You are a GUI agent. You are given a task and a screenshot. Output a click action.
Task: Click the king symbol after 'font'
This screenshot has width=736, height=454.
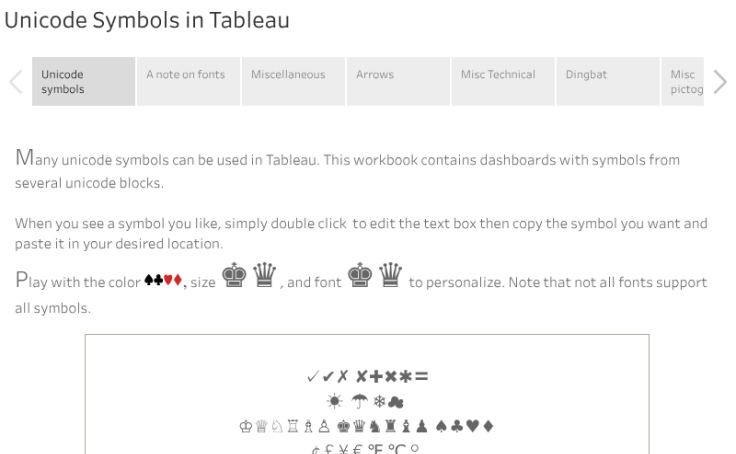358,279
